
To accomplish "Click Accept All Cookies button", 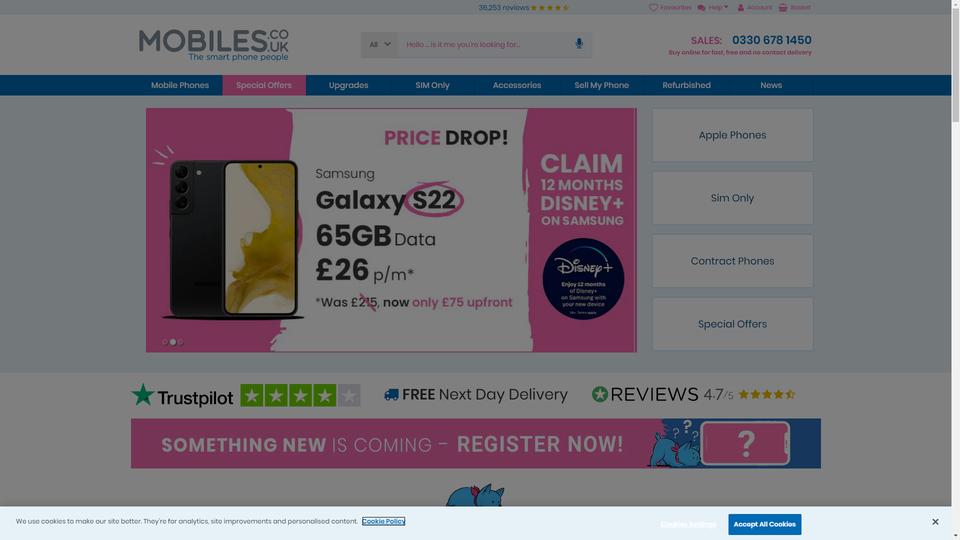I will click(765, 524).
